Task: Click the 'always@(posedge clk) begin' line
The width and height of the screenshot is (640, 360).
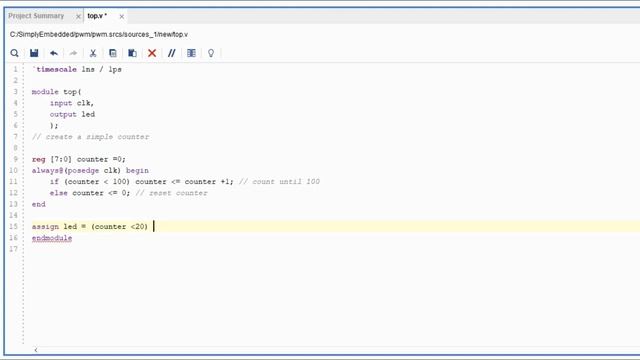Action: pos(90,170)
